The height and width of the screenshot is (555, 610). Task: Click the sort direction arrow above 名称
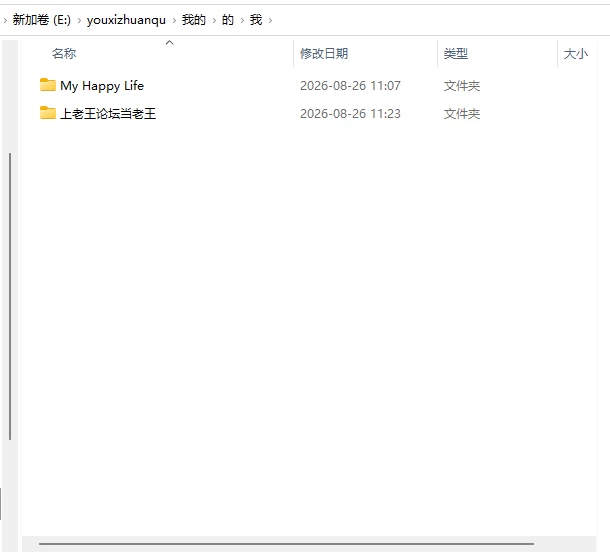pos(169,42)
